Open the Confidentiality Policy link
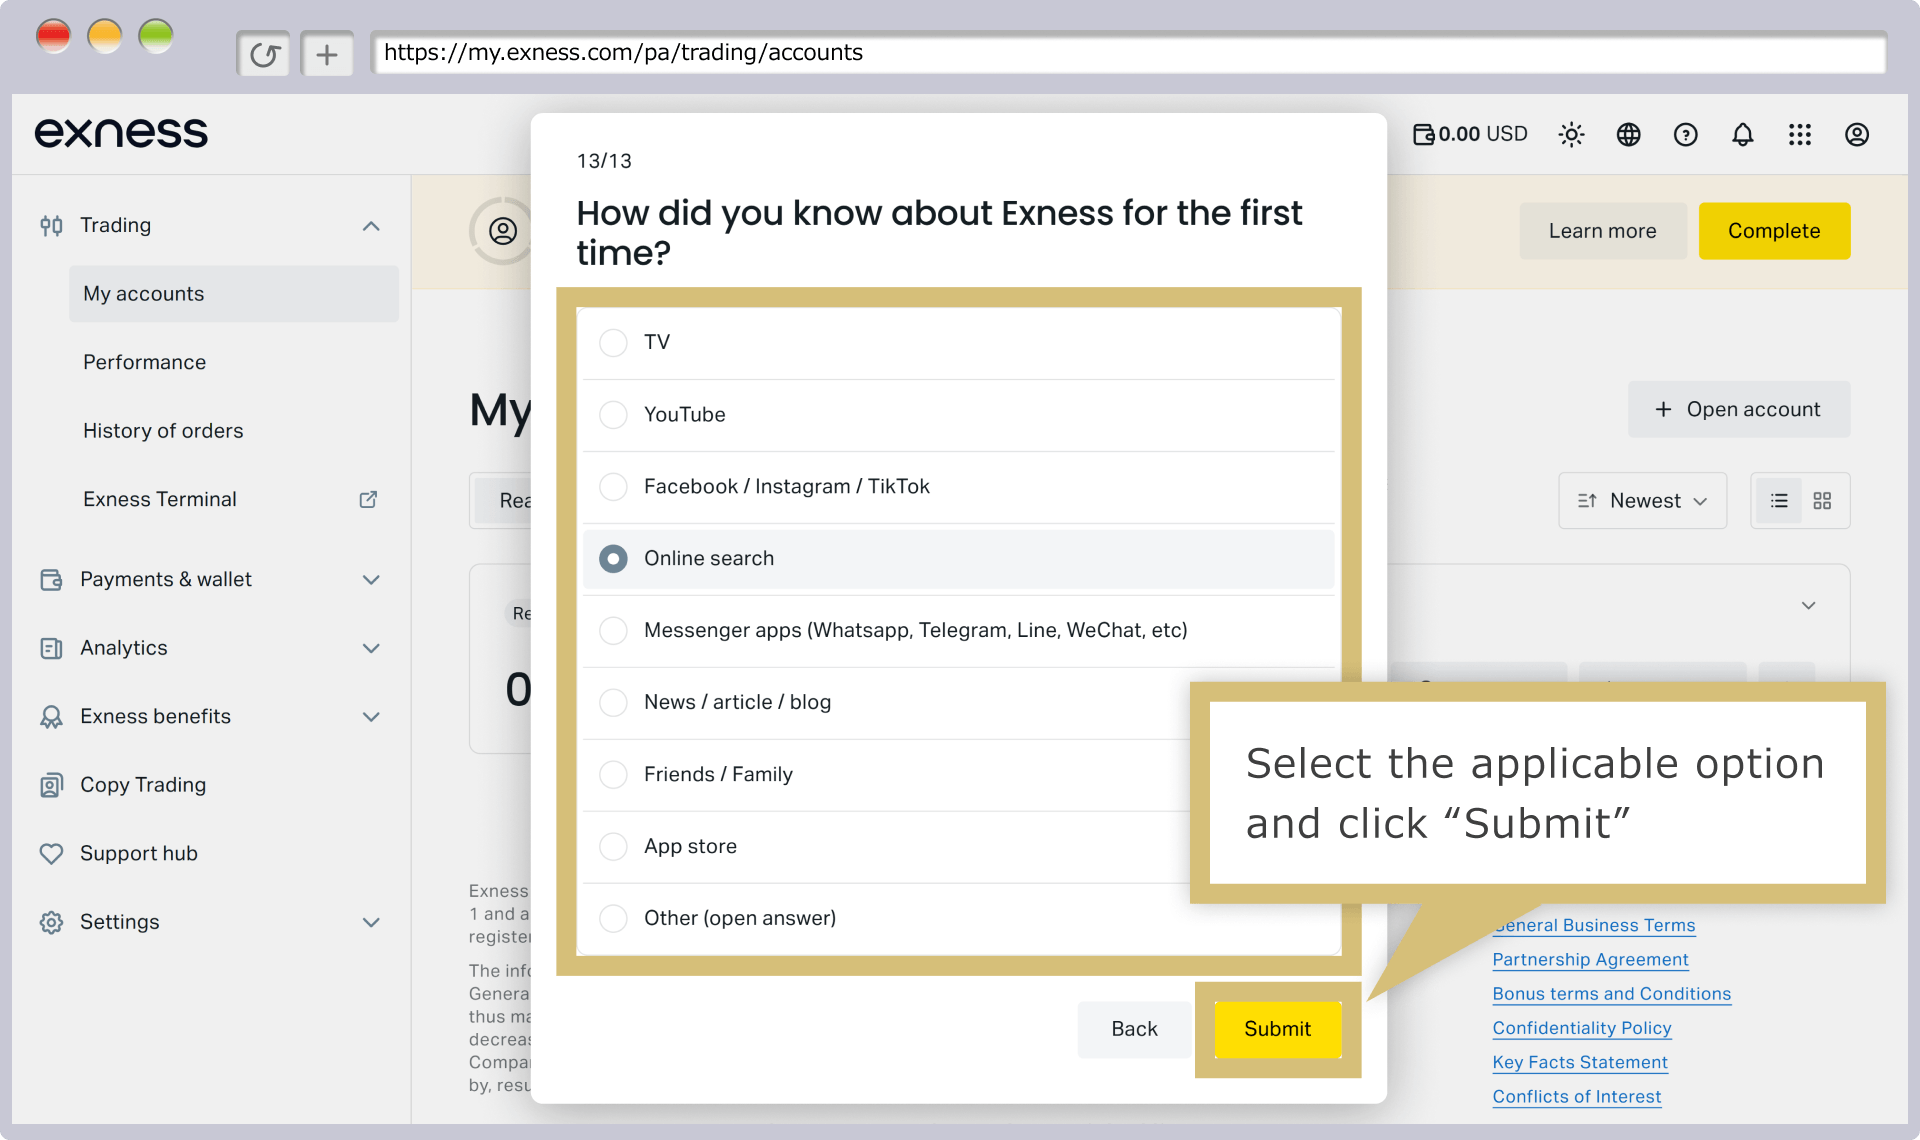Screen dimensions: 1920x1140 point(1581,1028)
